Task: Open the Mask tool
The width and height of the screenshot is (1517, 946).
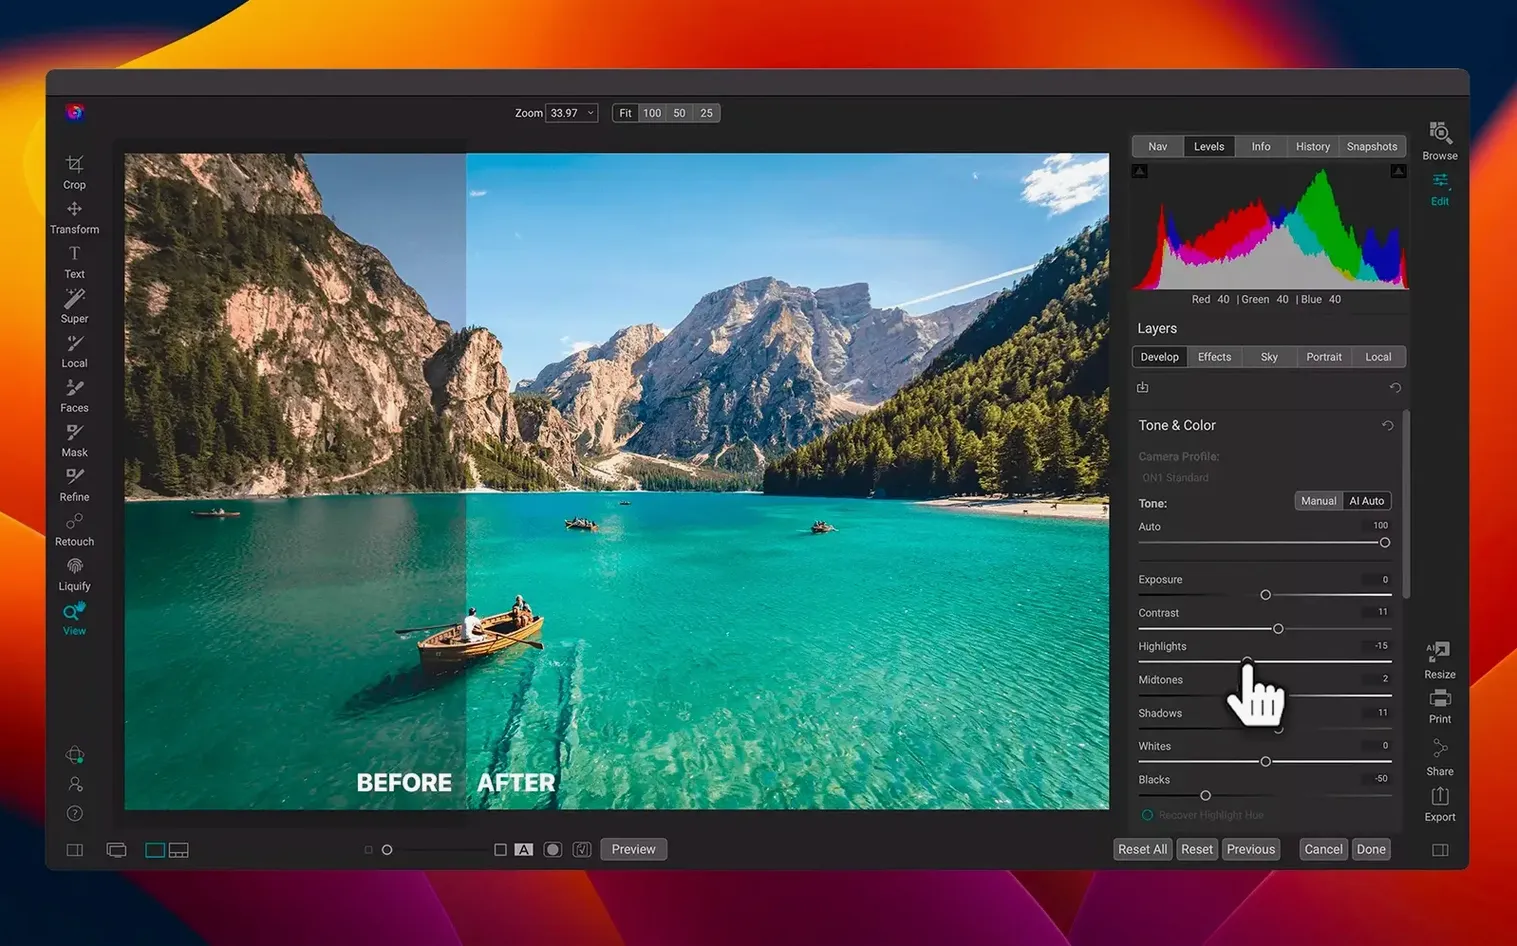Action: [74, 440]
